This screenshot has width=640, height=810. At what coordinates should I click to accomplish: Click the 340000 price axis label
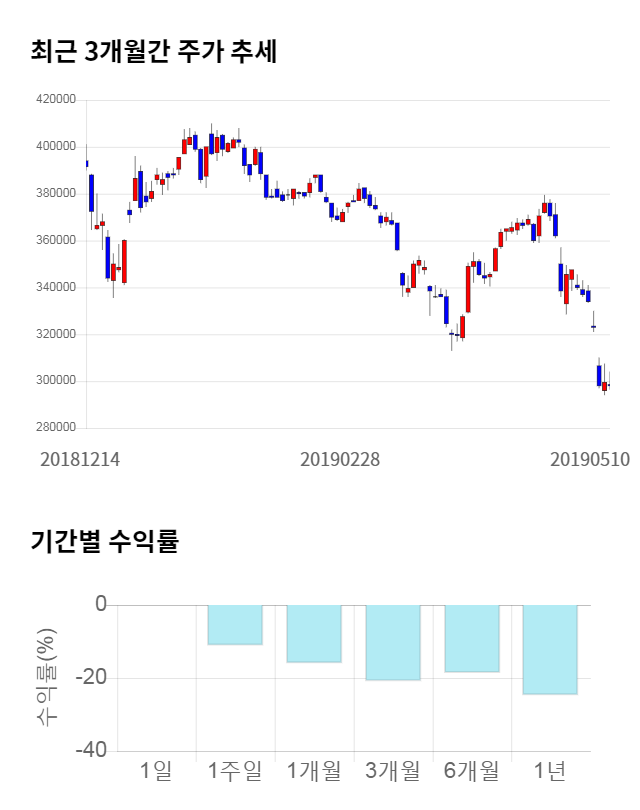(x=56, y=288)
